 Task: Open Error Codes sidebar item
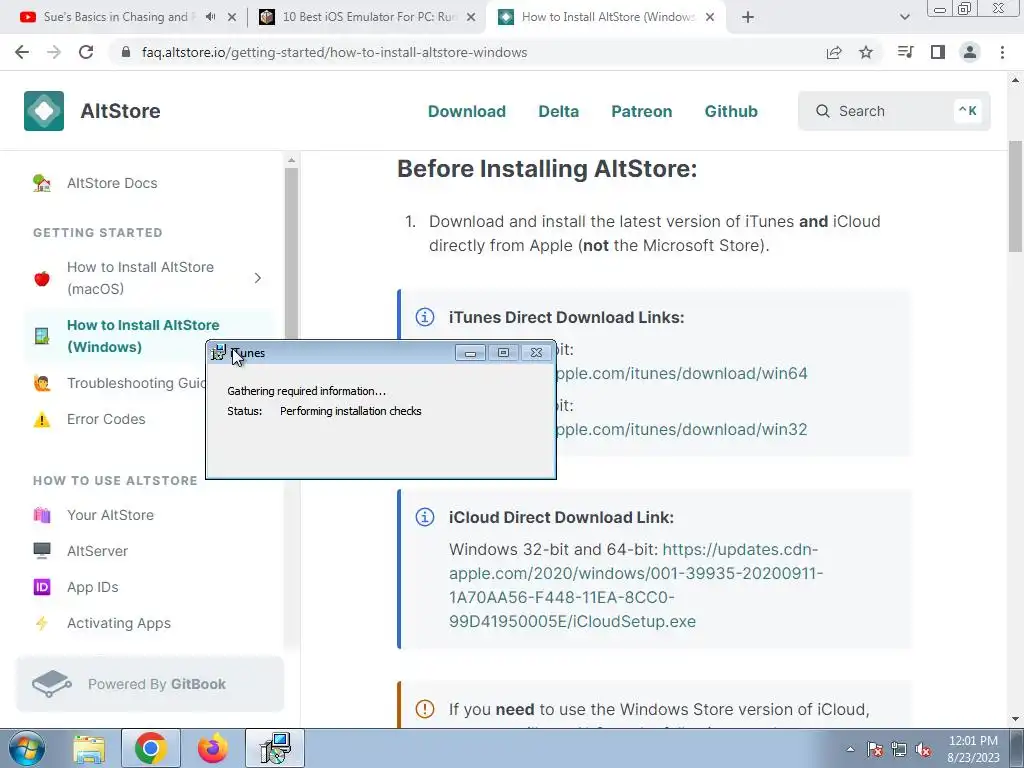coord(106,419)
